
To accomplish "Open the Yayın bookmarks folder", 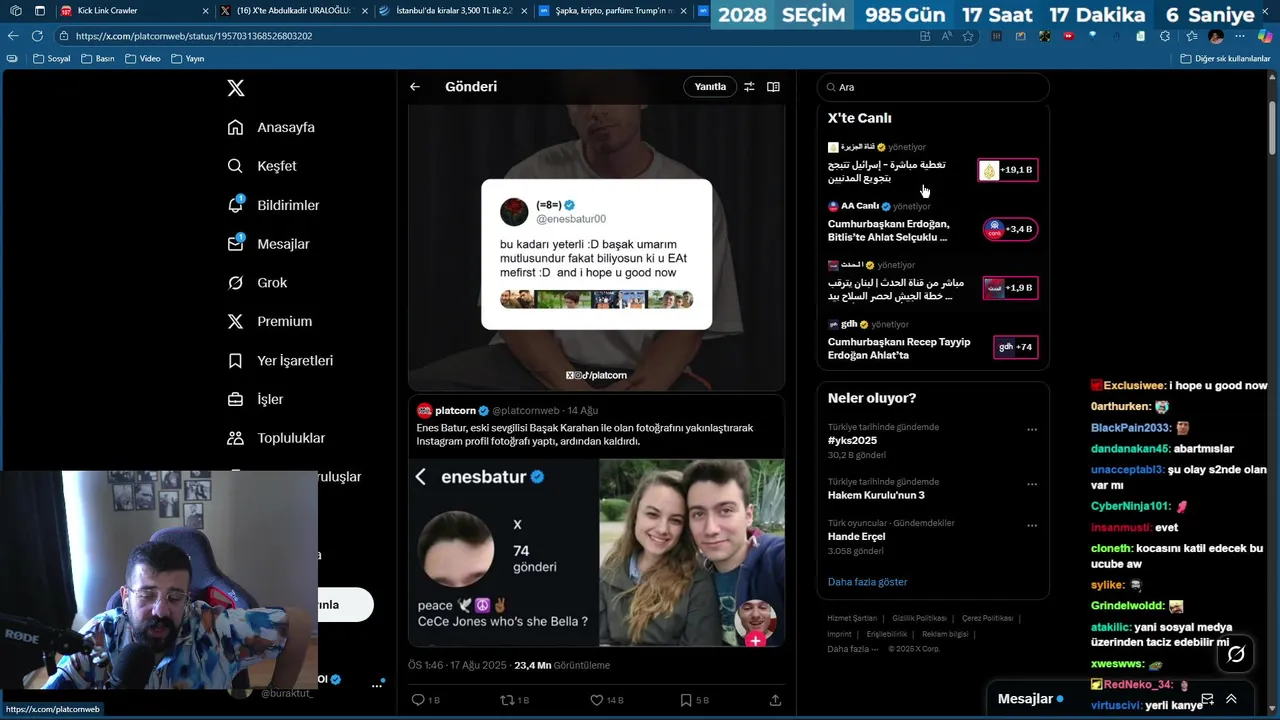I will (188, 59).
